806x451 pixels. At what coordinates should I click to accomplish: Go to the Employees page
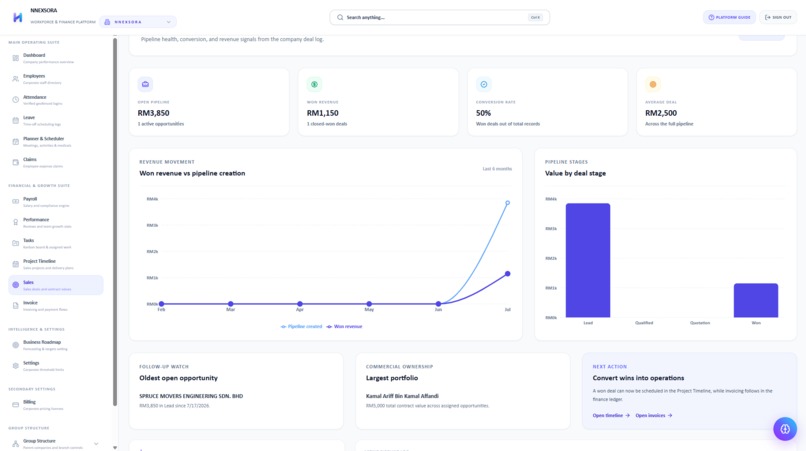pyautogui.click(x=56, y=79)
